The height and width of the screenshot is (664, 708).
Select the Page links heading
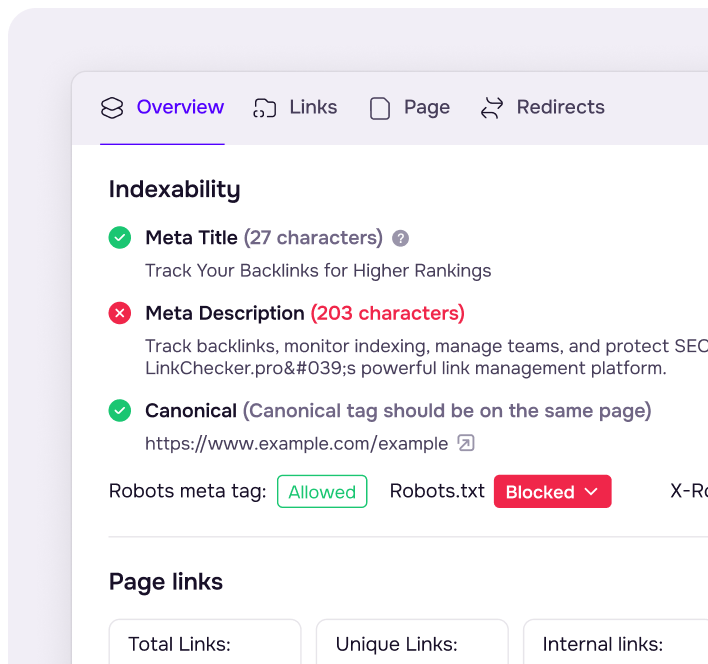166,582
